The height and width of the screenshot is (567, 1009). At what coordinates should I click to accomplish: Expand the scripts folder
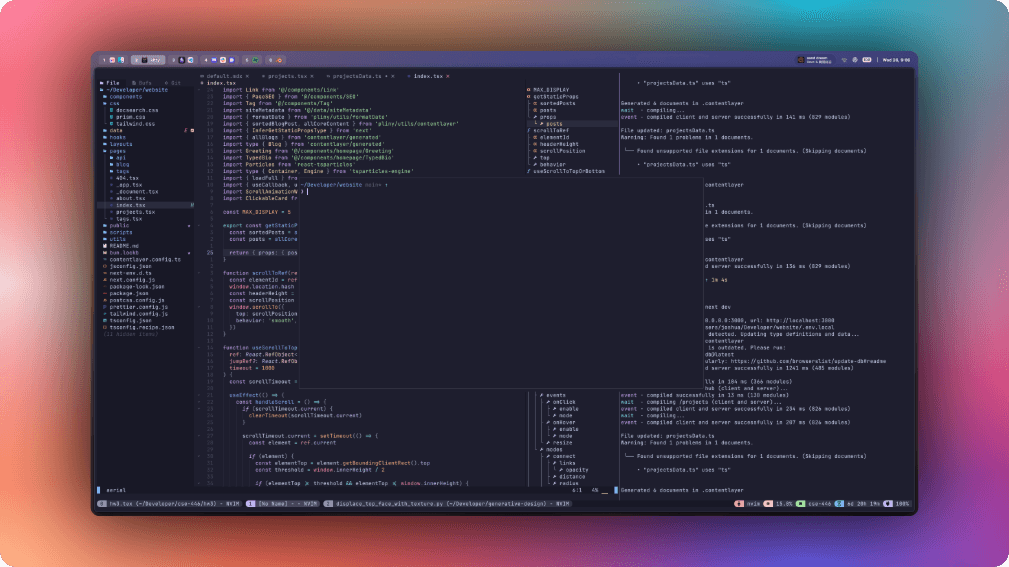point(120,232)
